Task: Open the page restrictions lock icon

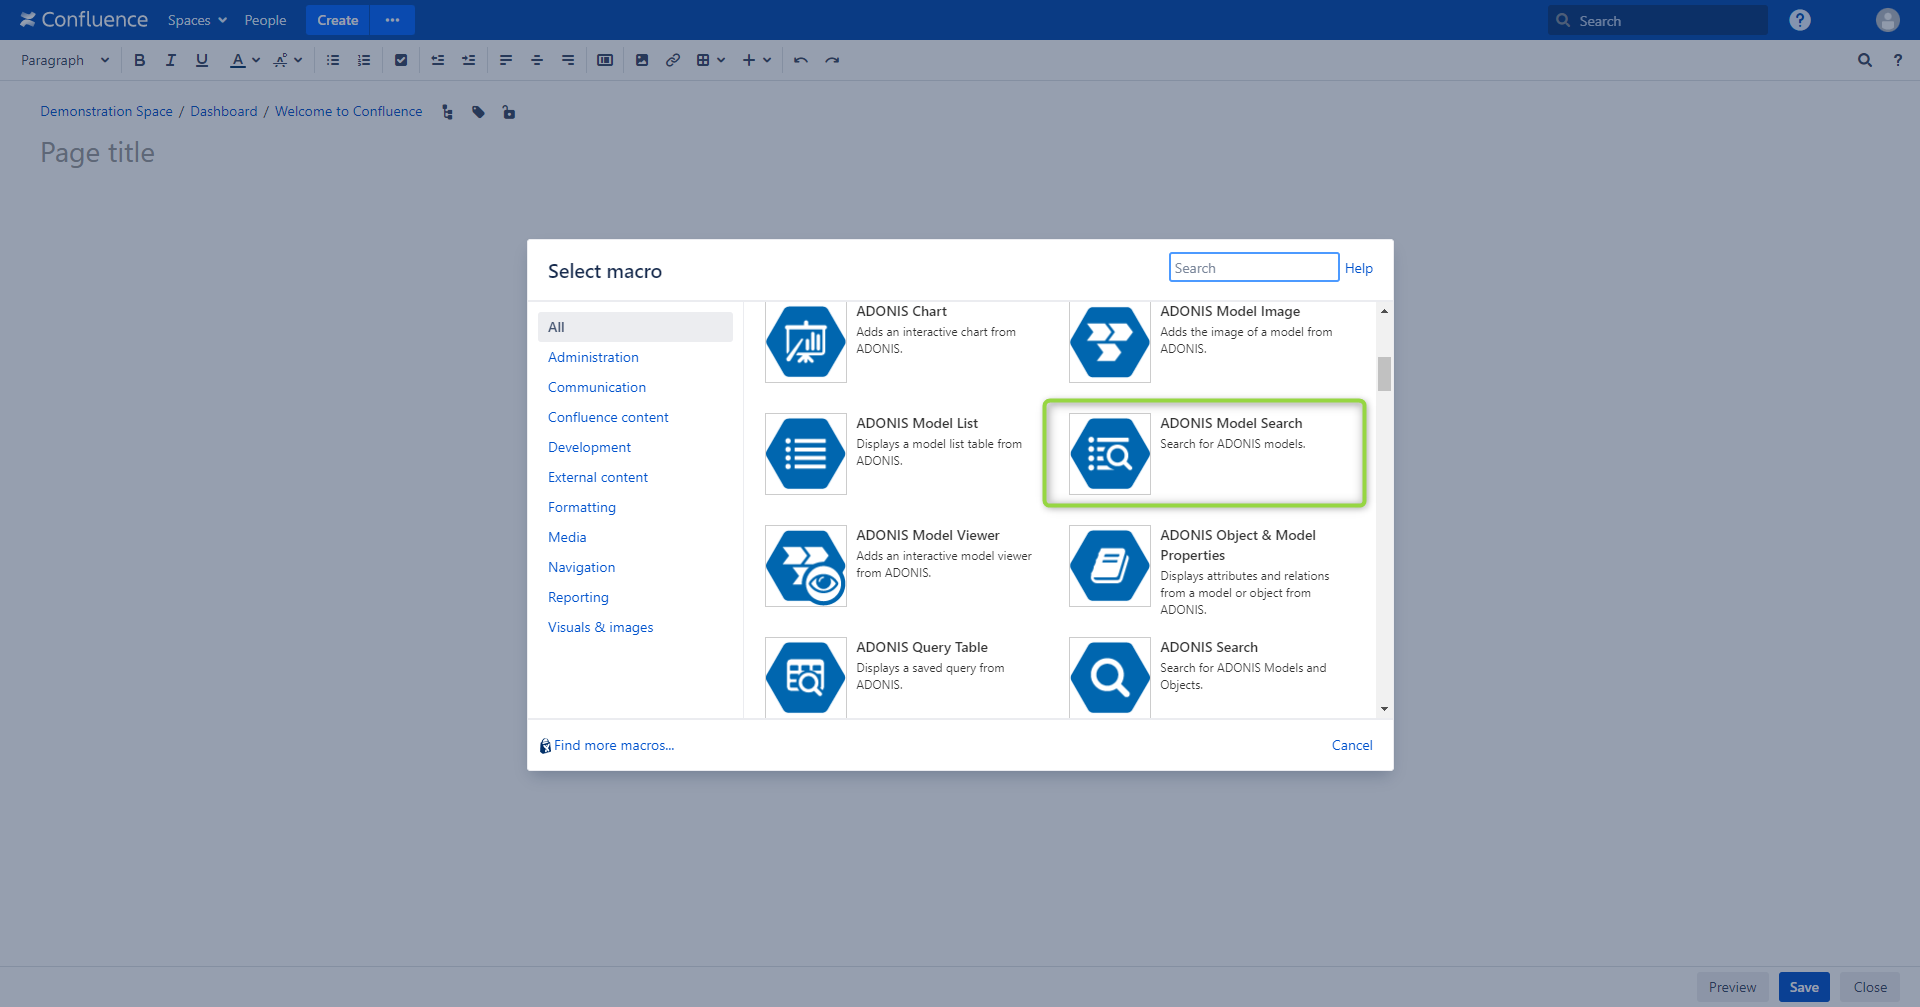Action: pos(509,112)
